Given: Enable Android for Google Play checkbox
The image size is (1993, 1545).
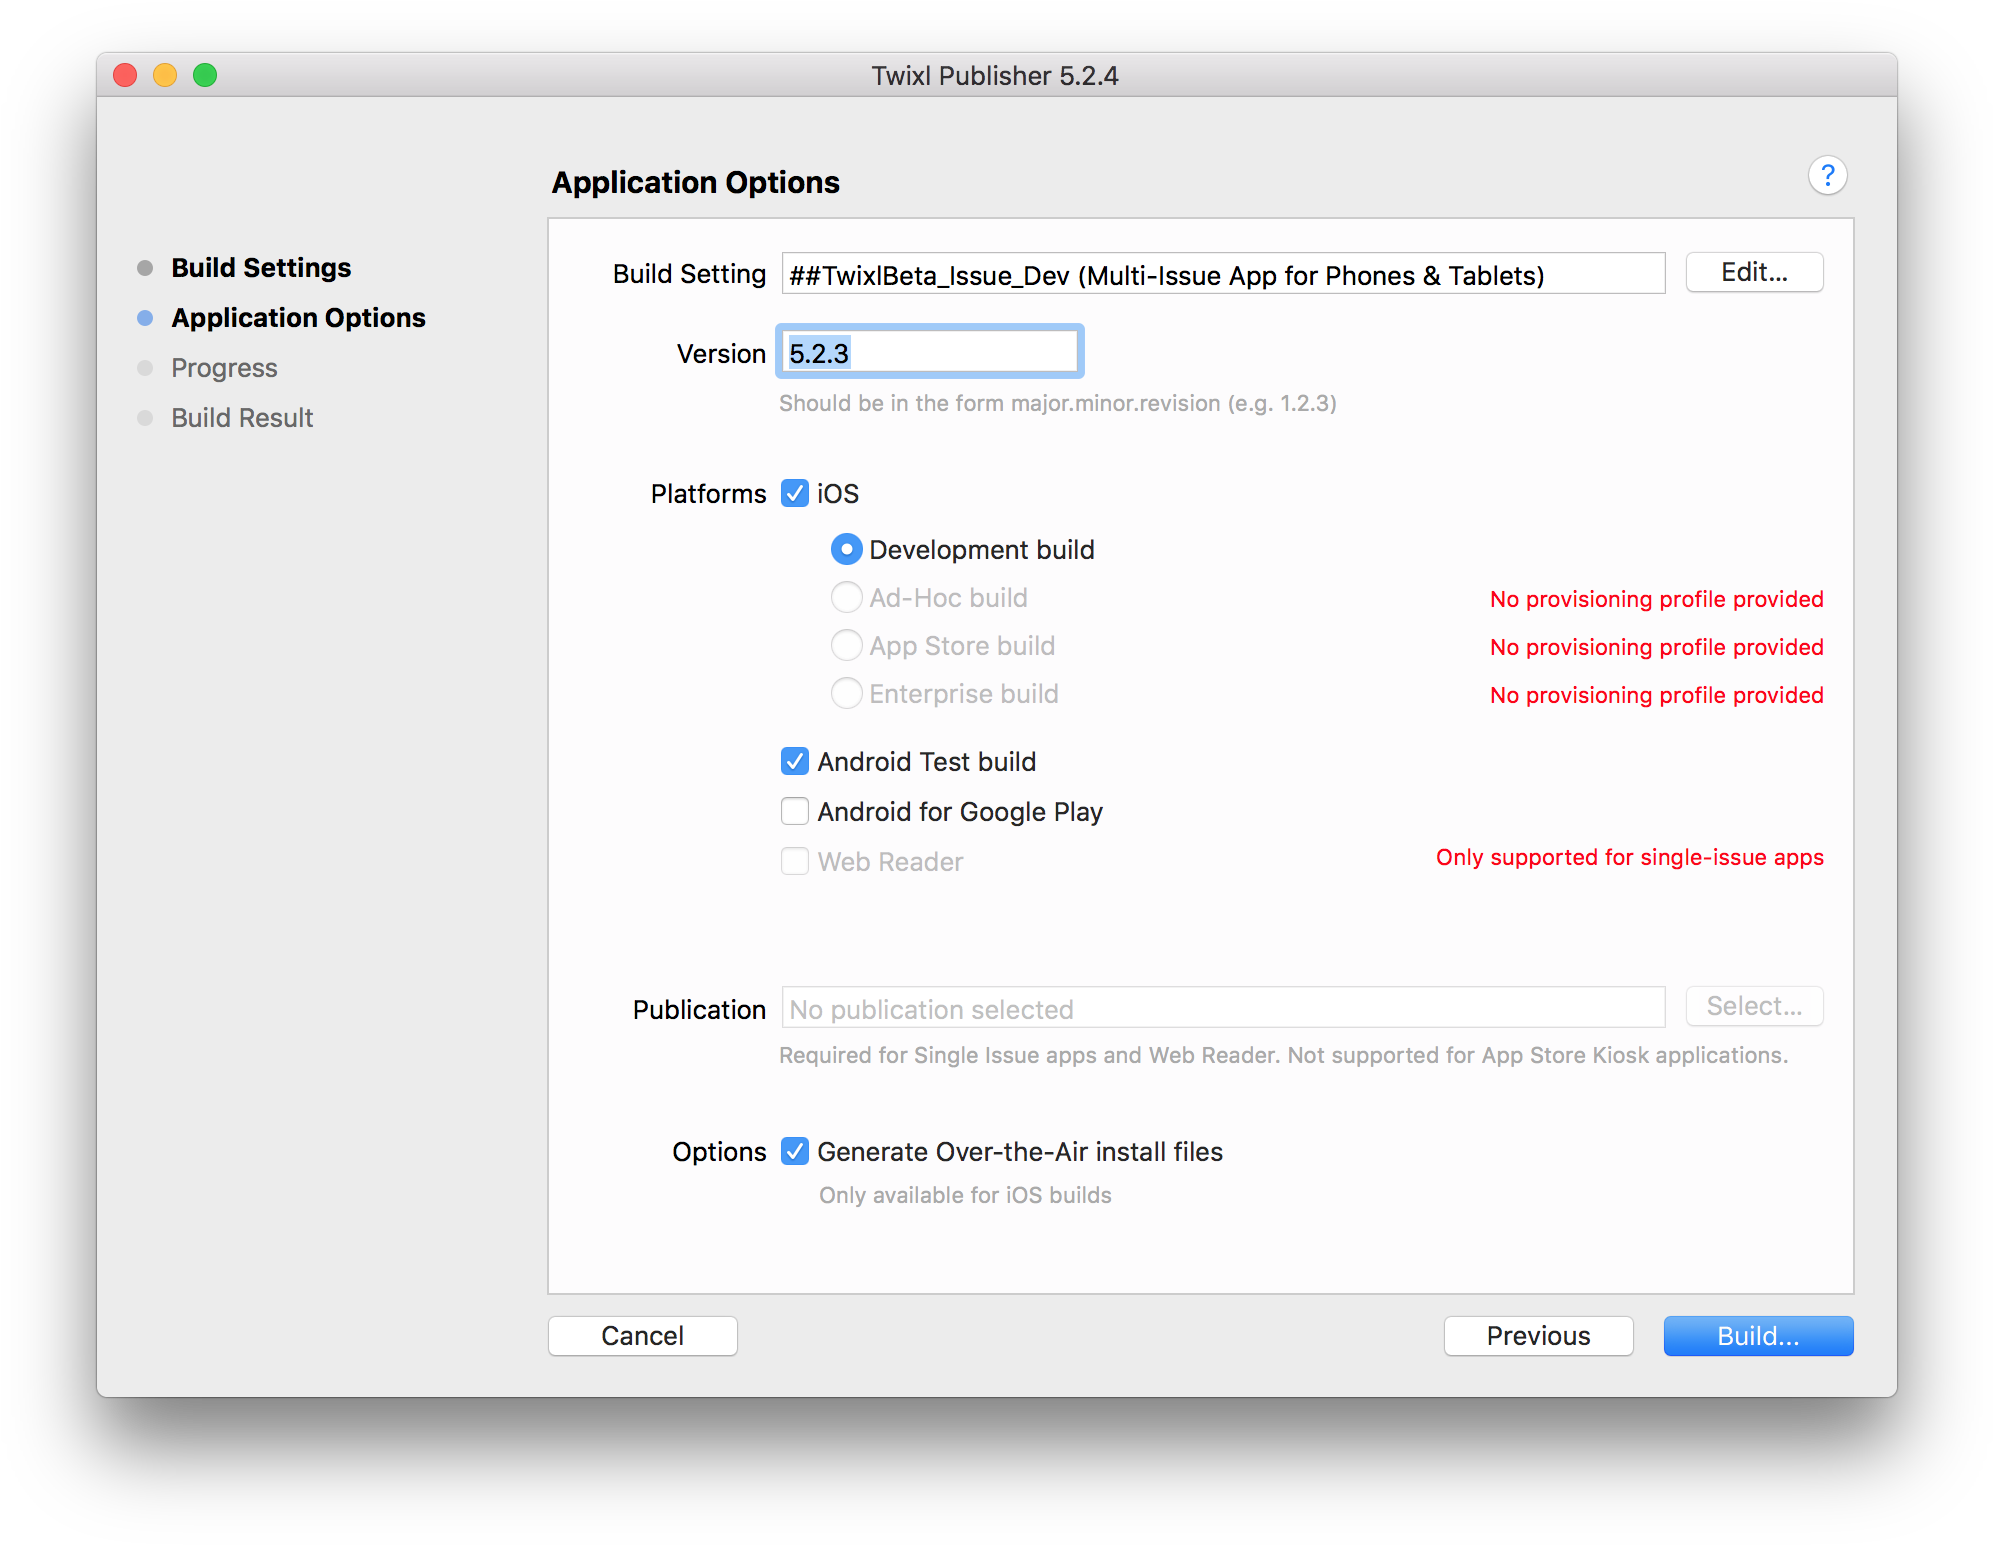Looking at the screenshot, I should pyautogui.click(x=795, y=811).
